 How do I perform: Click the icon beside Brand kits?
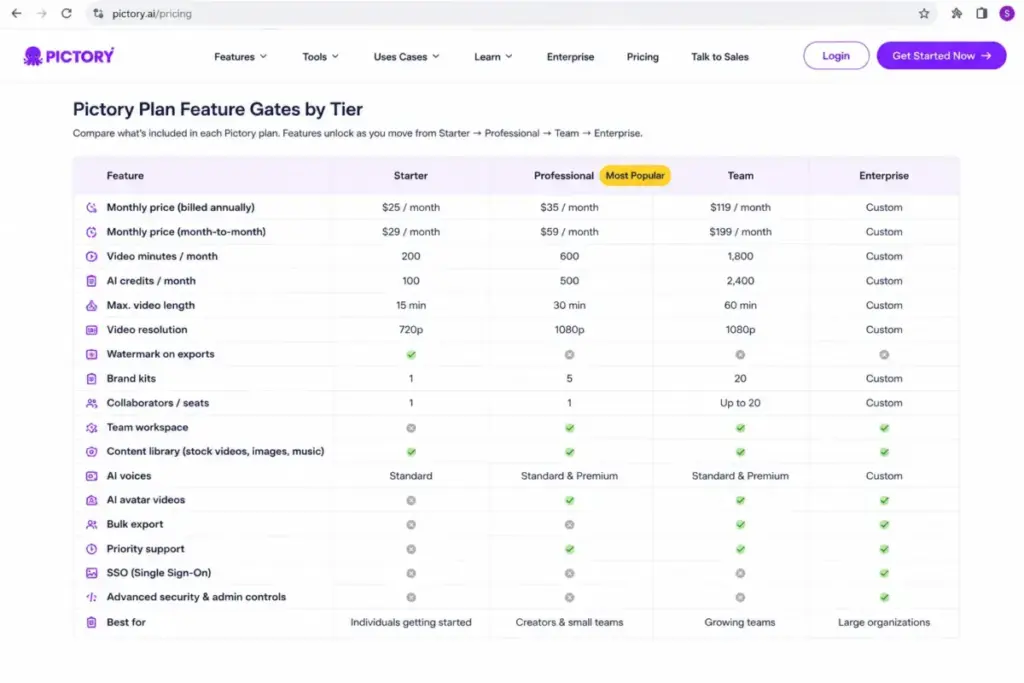91,379
